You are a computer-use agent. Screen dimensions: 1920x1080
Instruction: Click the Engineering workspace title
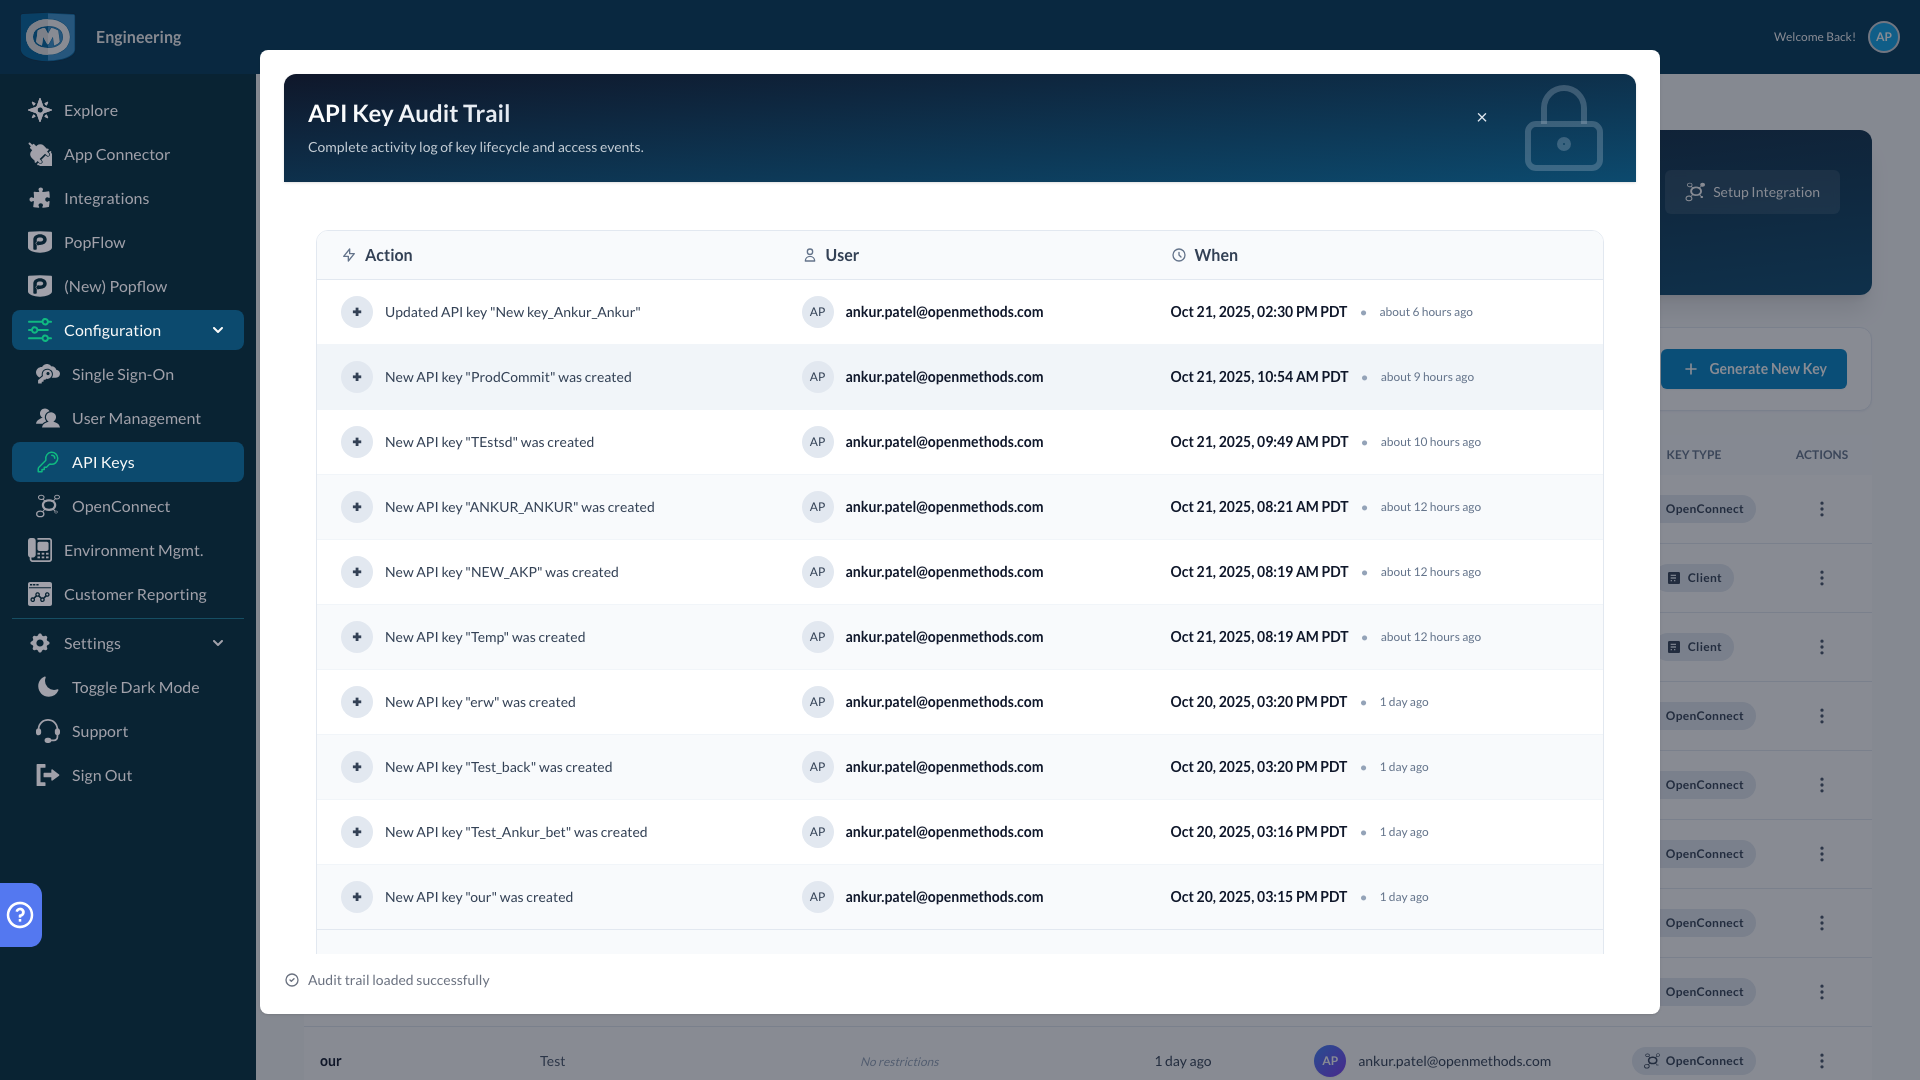(x=138, y=37)
